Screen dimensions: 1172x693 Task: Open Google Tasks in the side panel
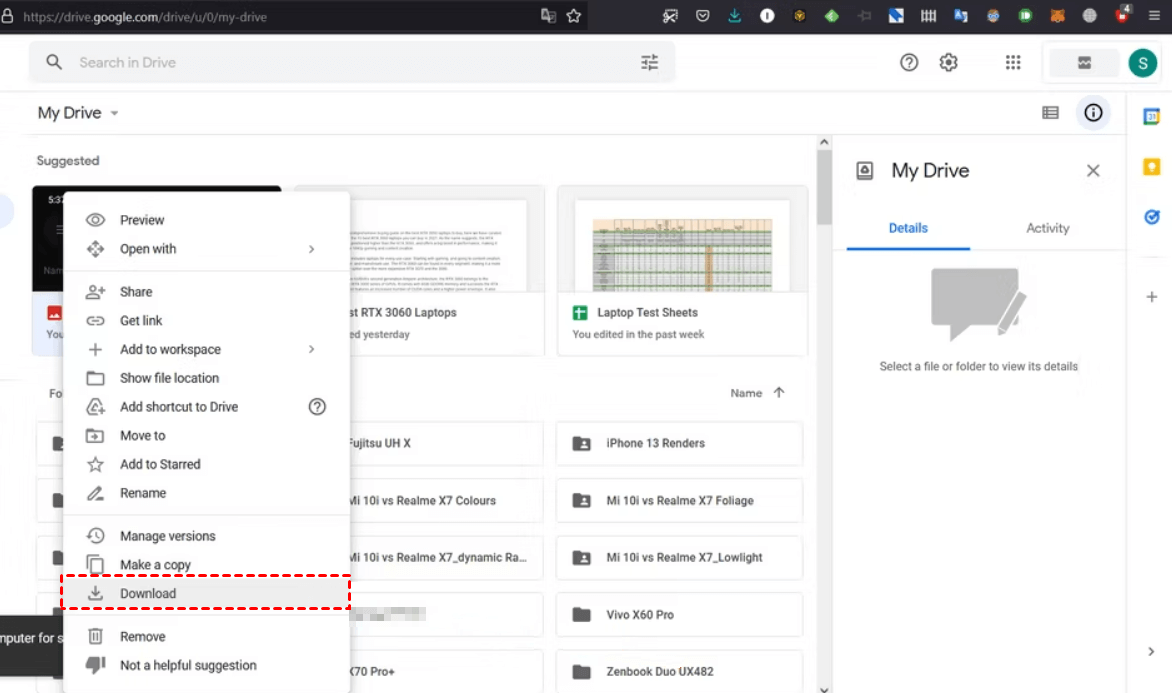point(1151,216)
